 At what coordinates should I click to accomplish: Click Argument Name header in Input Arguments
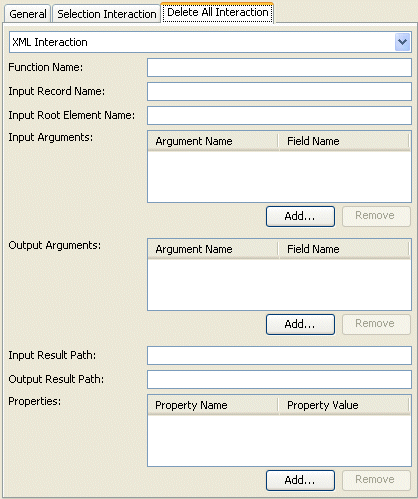[213, 141]
